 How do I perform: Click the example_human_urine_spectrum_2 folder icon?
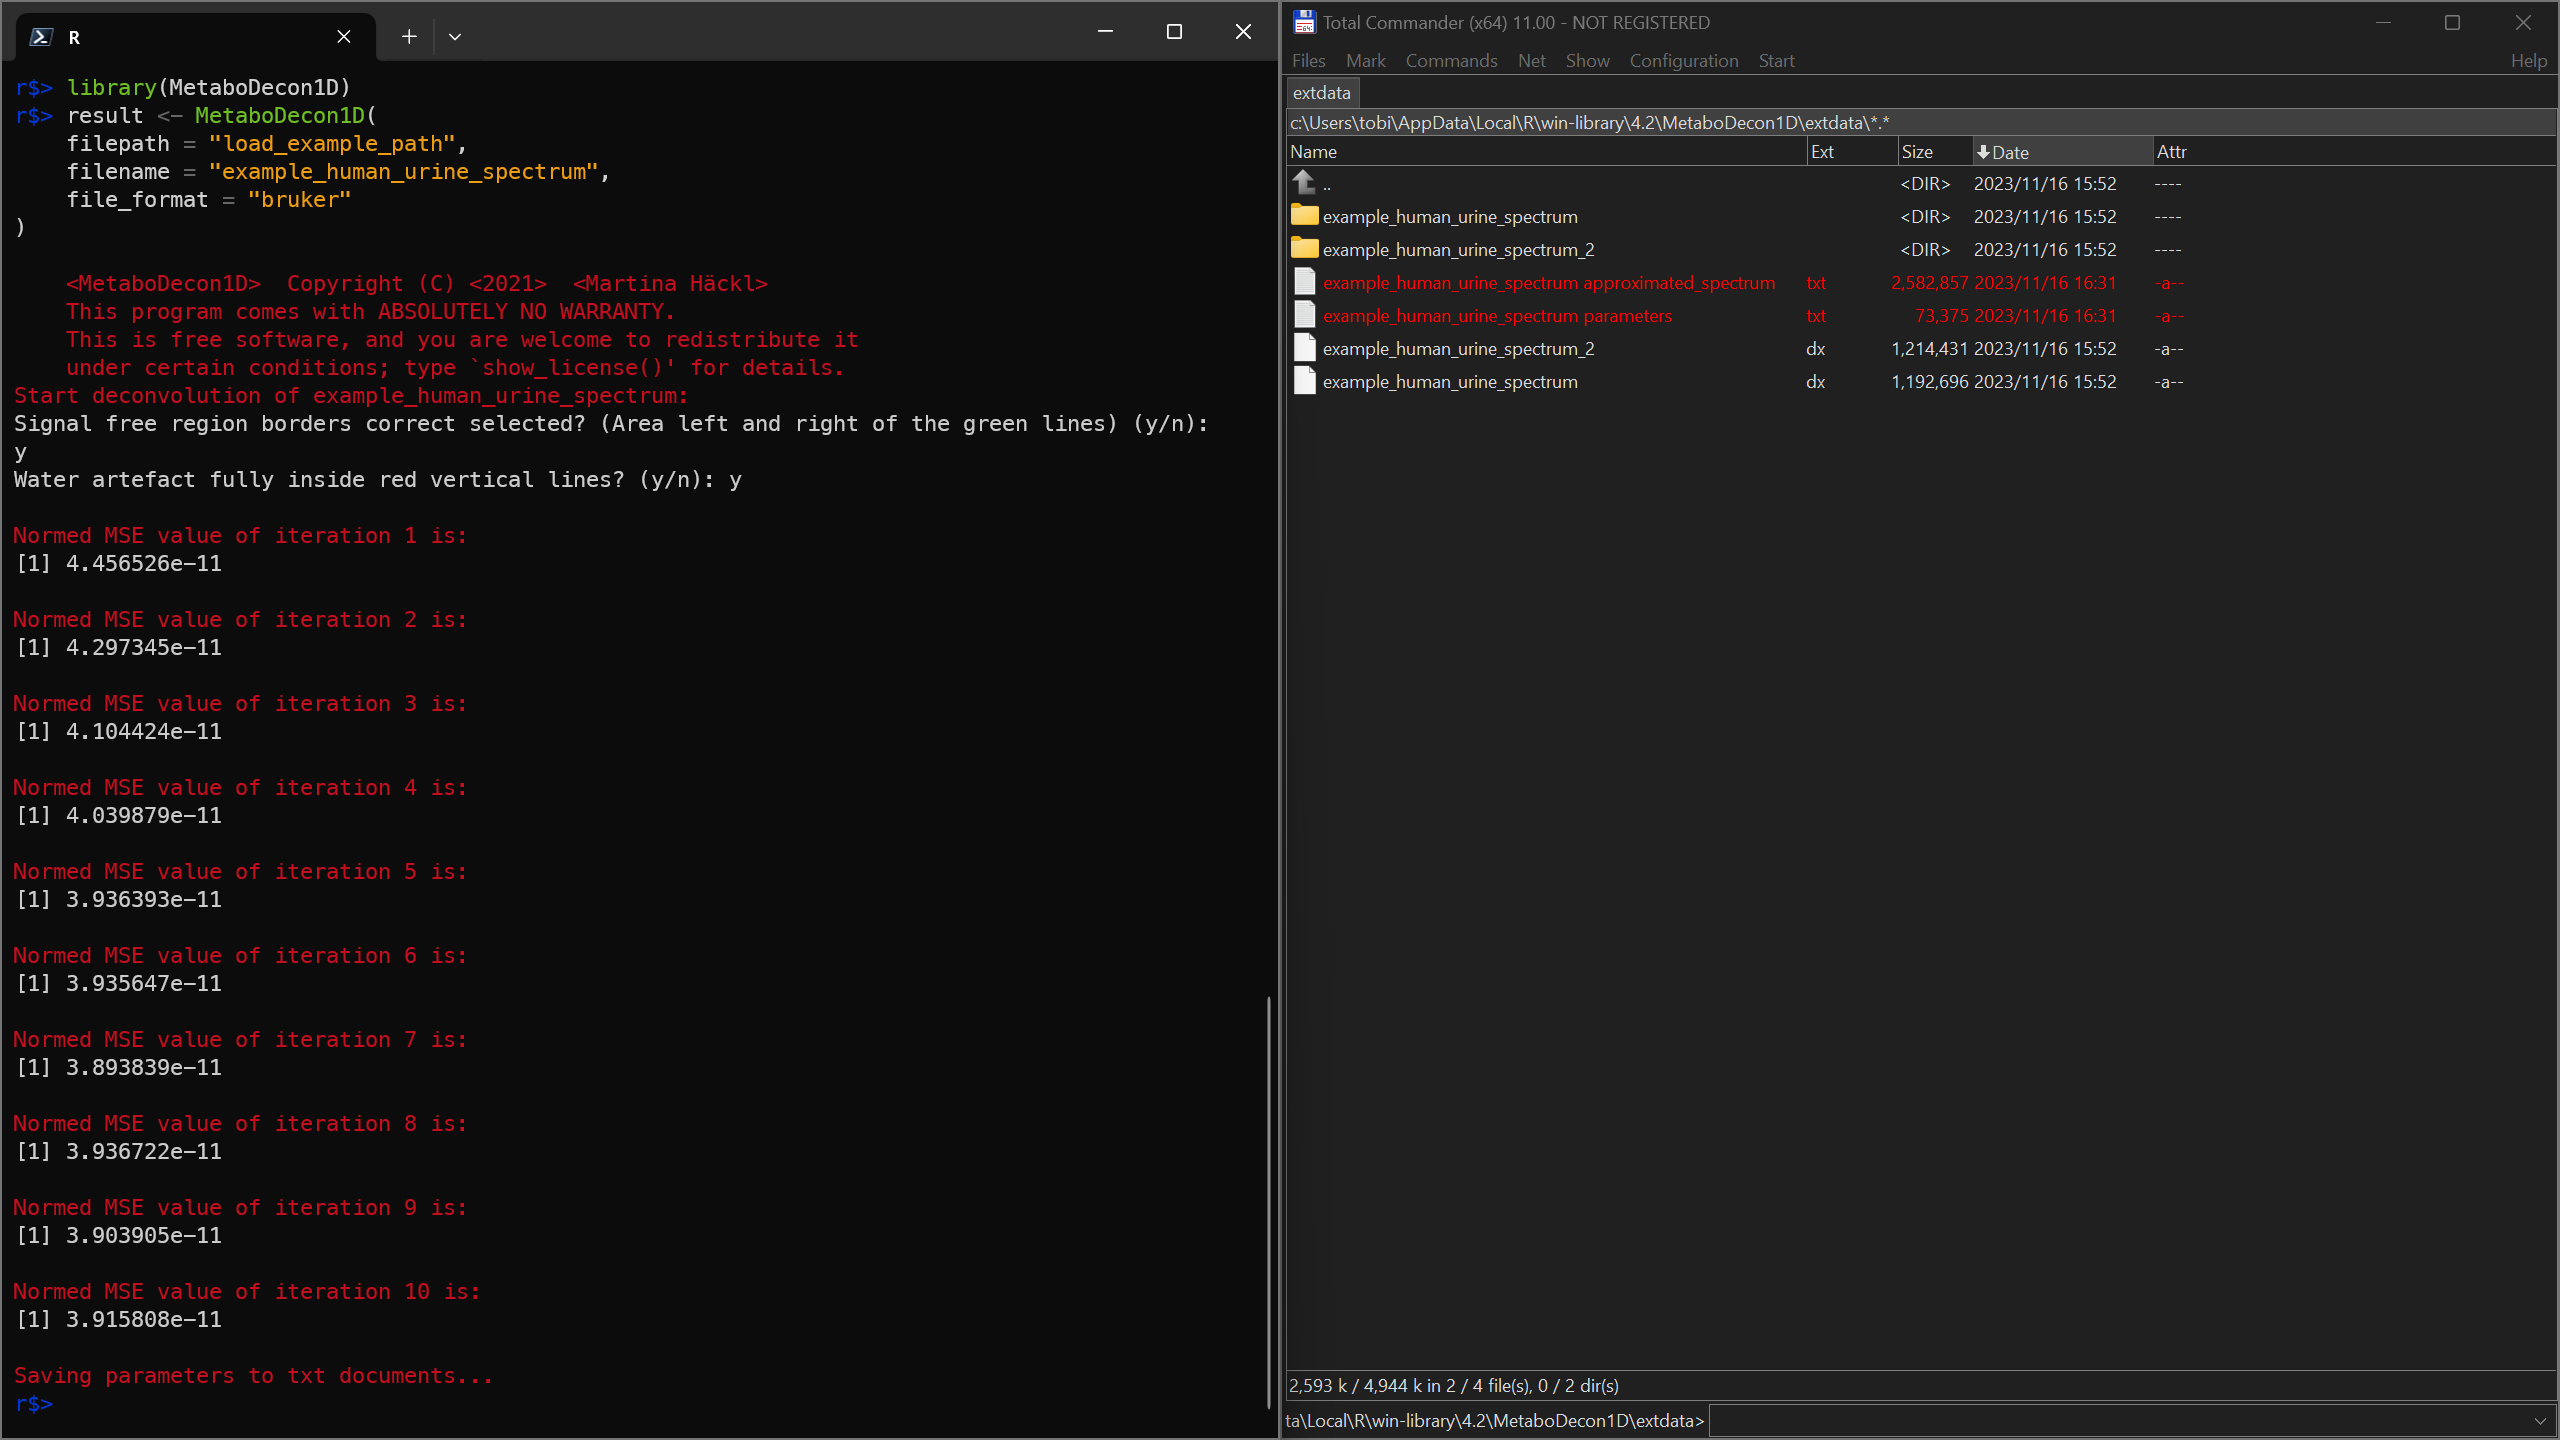click(1304, 248)
